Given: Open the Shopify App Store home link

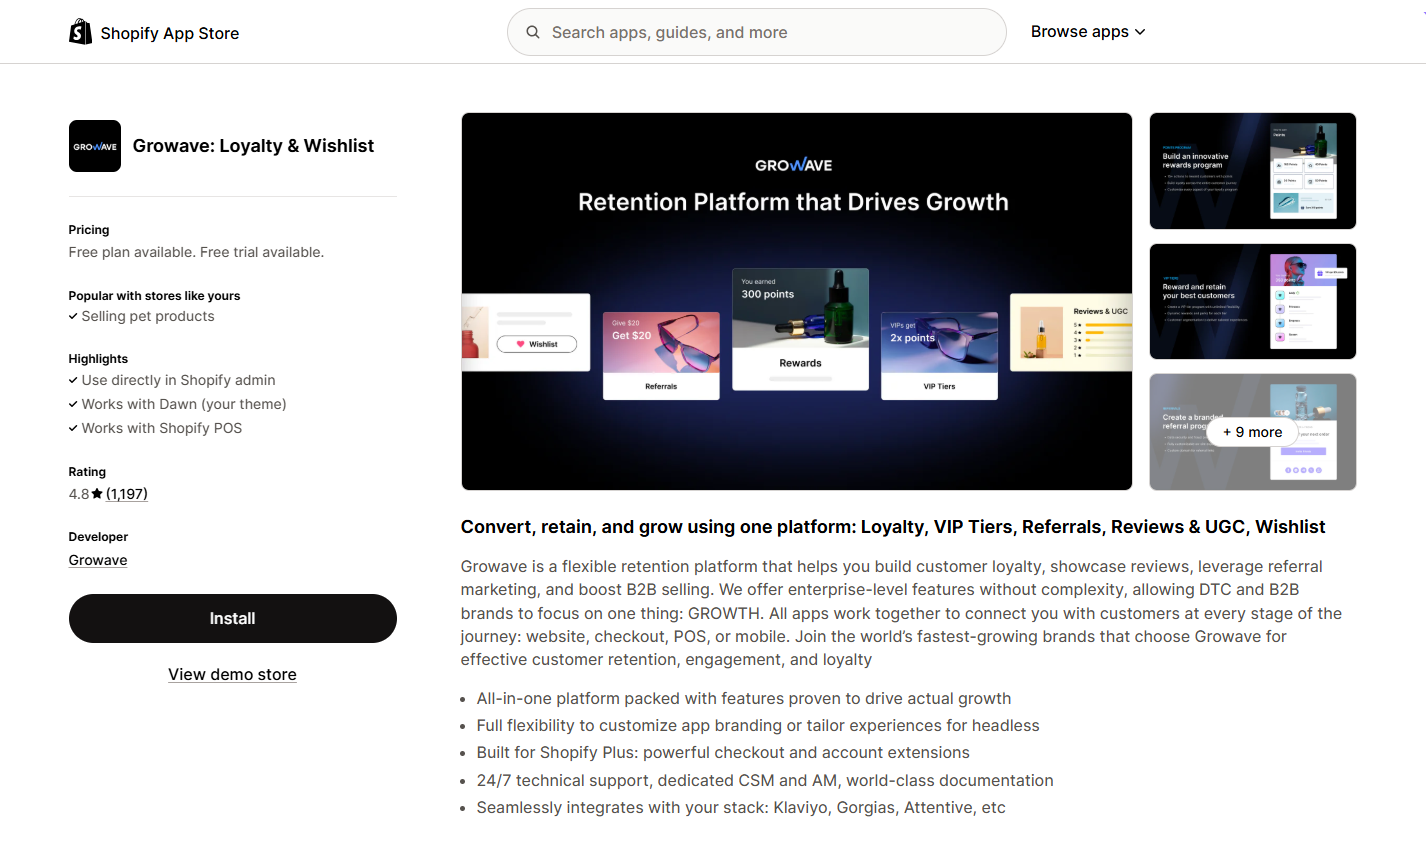Looking at the screenshot, I should 169,33.
